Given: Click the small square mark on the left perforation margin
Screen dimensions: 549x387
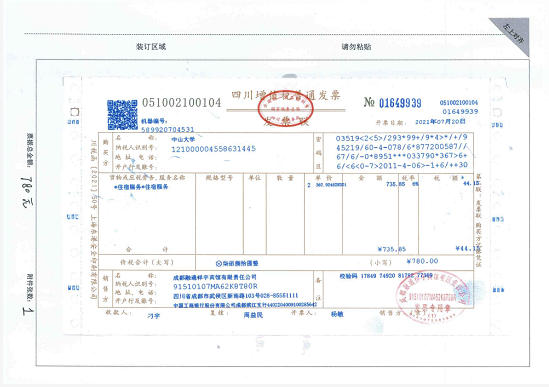Looking at the screenshot, I should (75, 112).
